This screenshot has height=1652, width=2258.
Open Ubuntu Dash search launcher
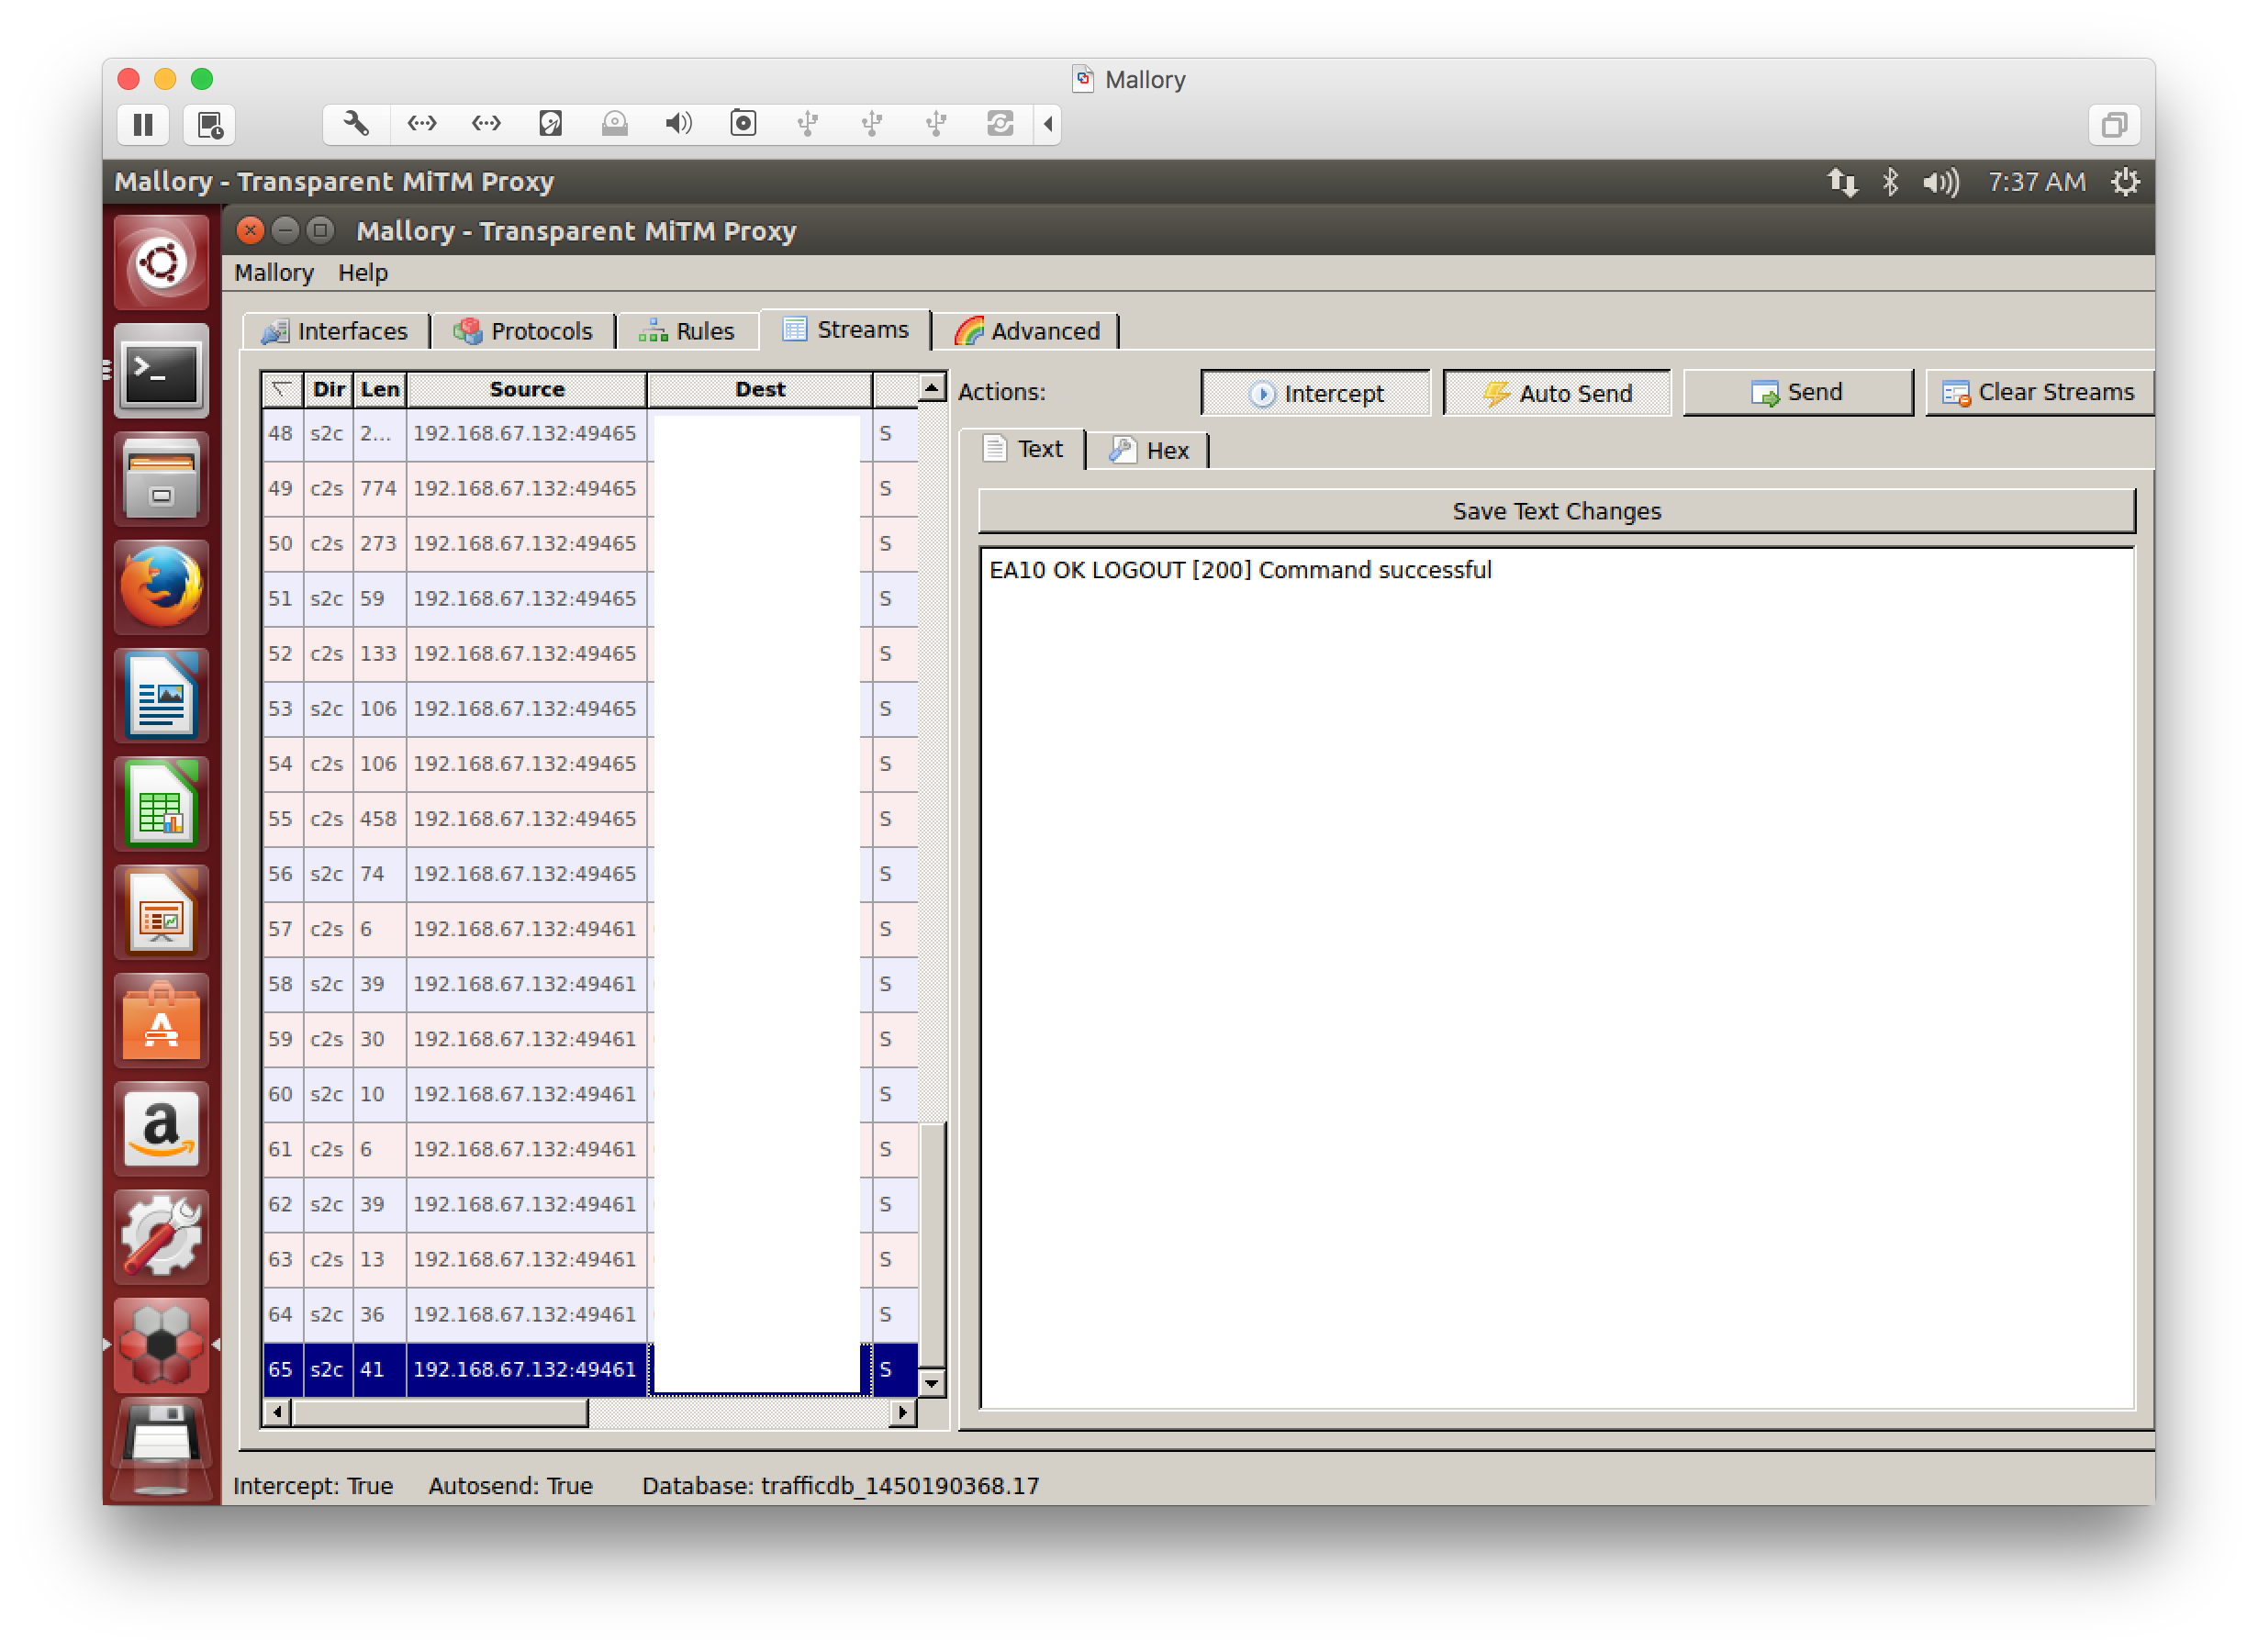pyautogui.click(x=161, y=263)
